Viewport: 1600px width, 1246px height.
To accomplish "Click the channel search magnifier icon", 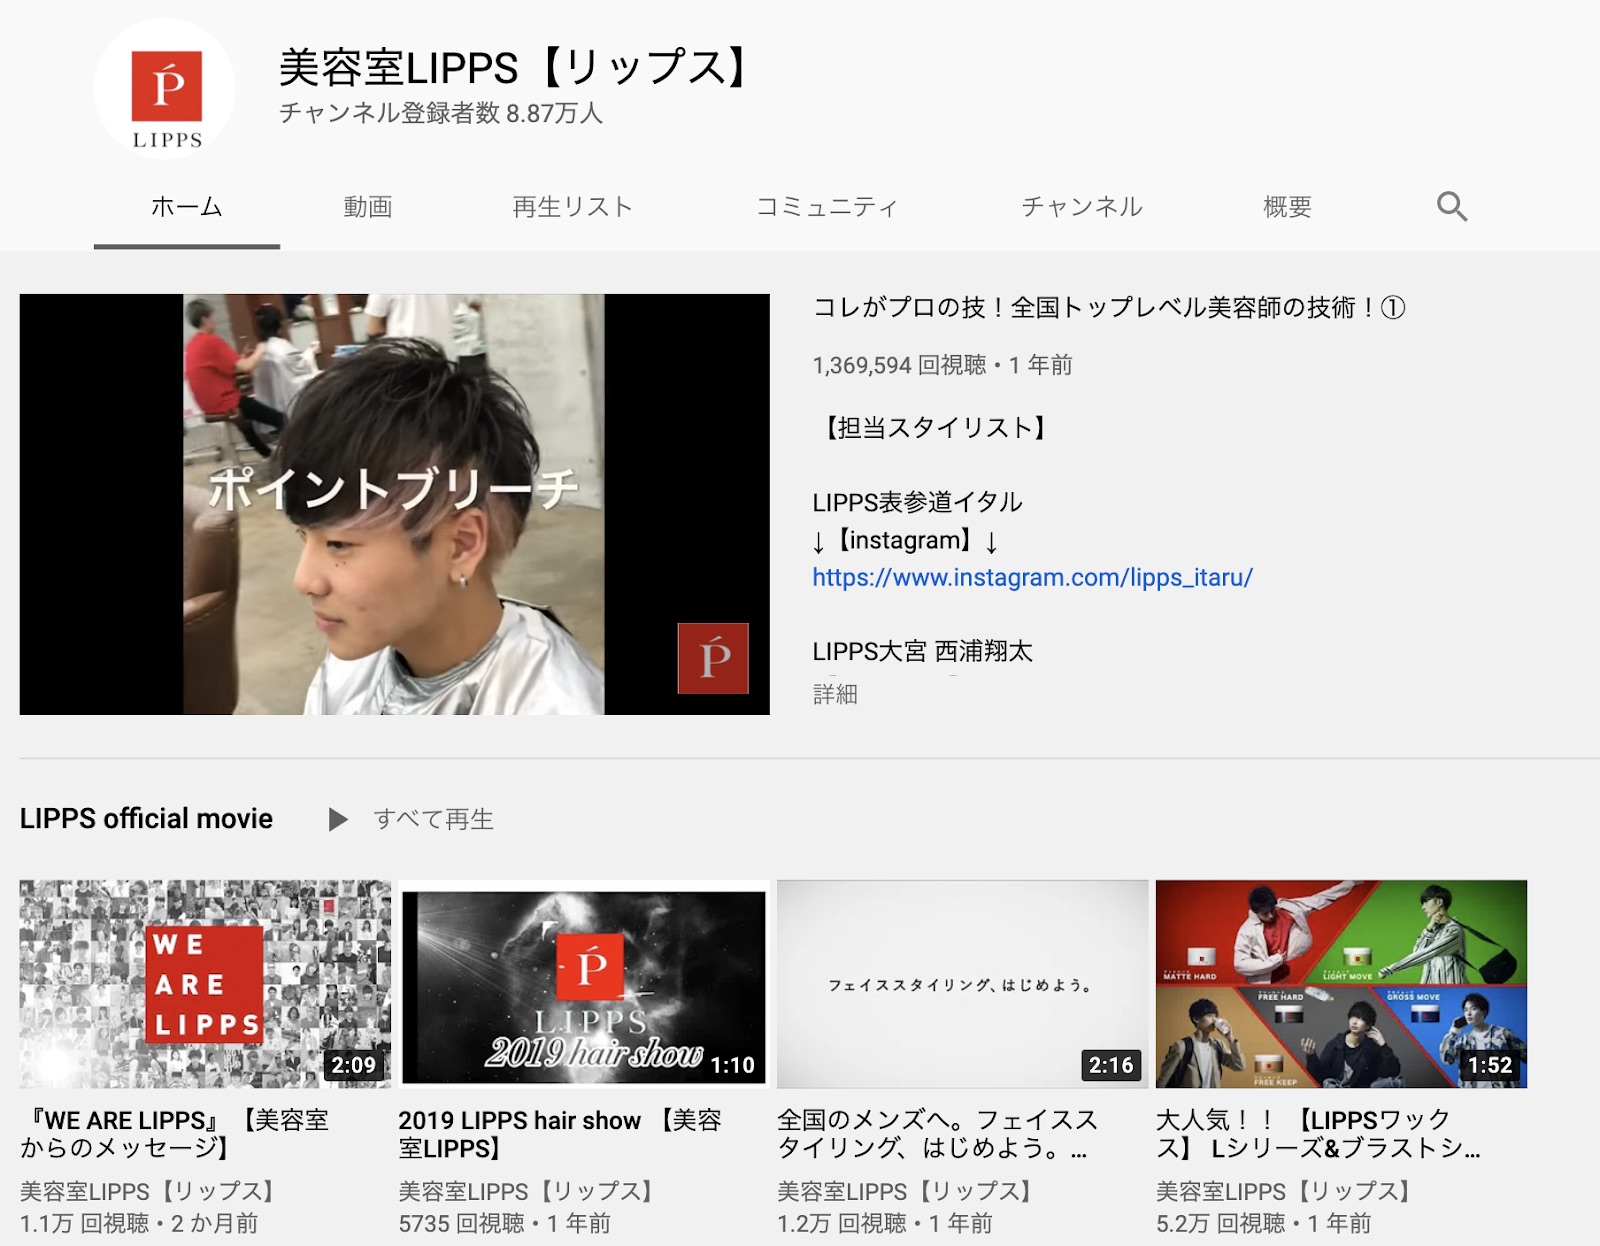I will [x=1451, y=207].
